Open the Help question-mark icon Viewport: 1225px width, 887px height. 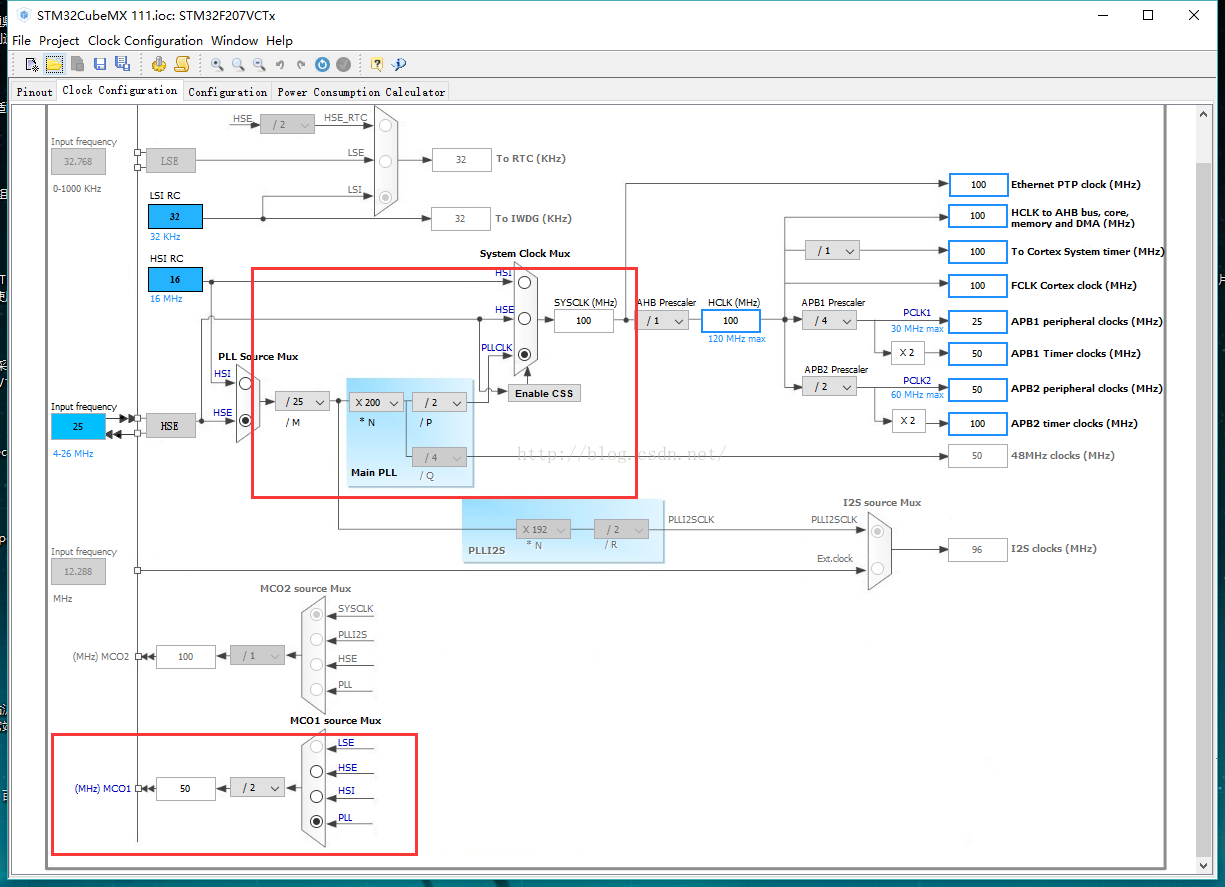(x=377, y=64)
